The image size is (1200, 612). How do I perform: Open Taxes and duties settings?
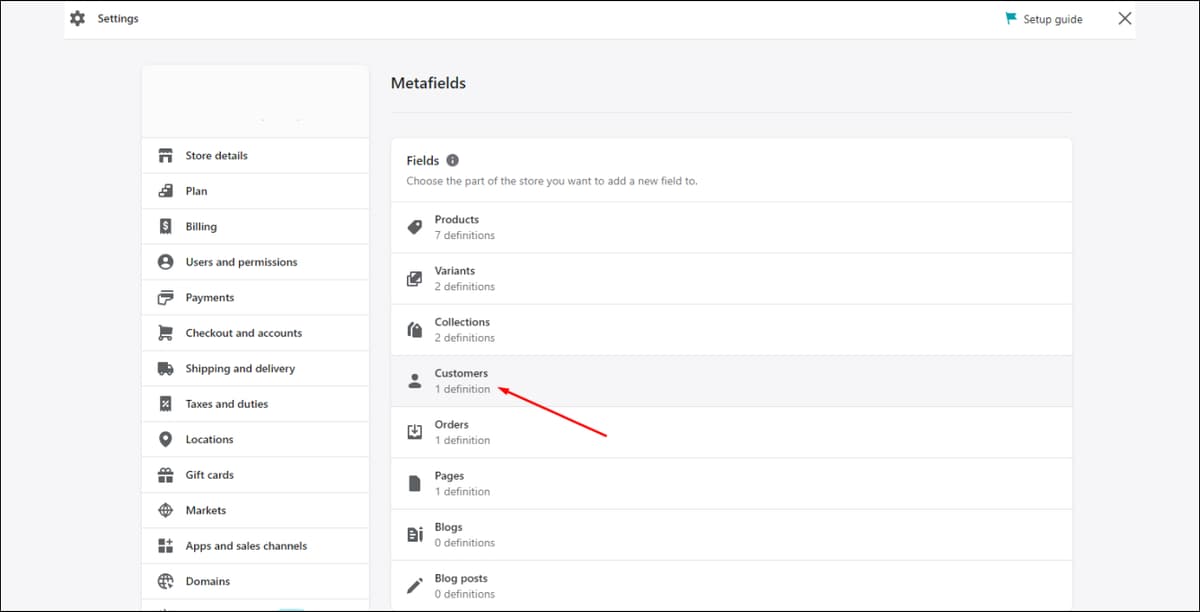pyautogui.click(x=255, y=404)
